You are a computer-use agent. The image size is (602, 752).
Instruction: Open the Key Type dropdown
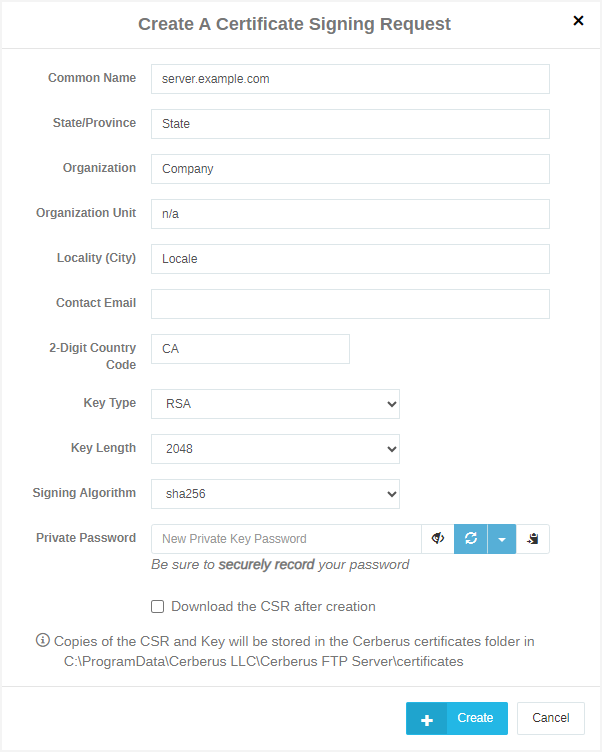click(x=275, y=404)
